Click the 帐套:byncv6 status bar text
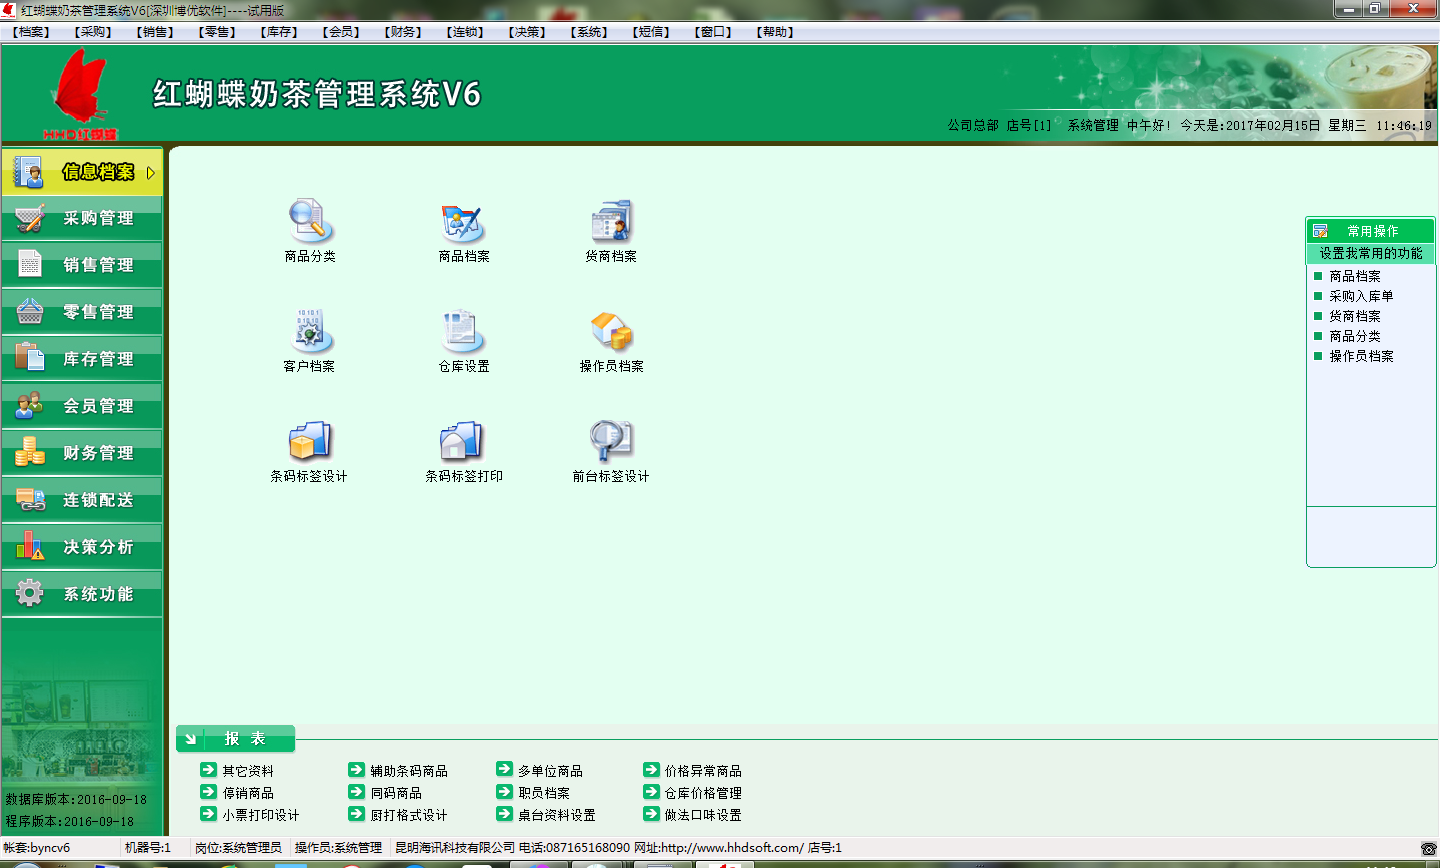This screenshot has height=868, width=1440. tap(37, 848)
